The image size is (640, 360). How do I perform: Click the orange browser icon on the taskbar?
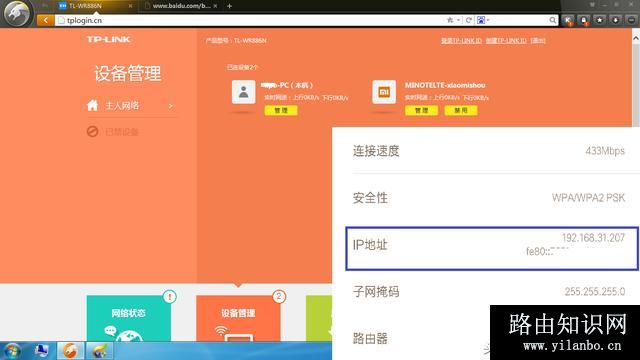coord(70,351)
